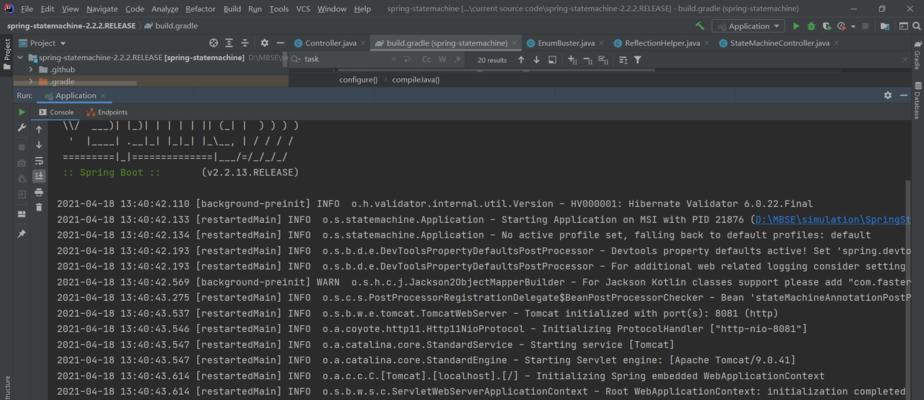
Task: Close the Application run tab
Action: pyautogui.click(x=103, y=95)
